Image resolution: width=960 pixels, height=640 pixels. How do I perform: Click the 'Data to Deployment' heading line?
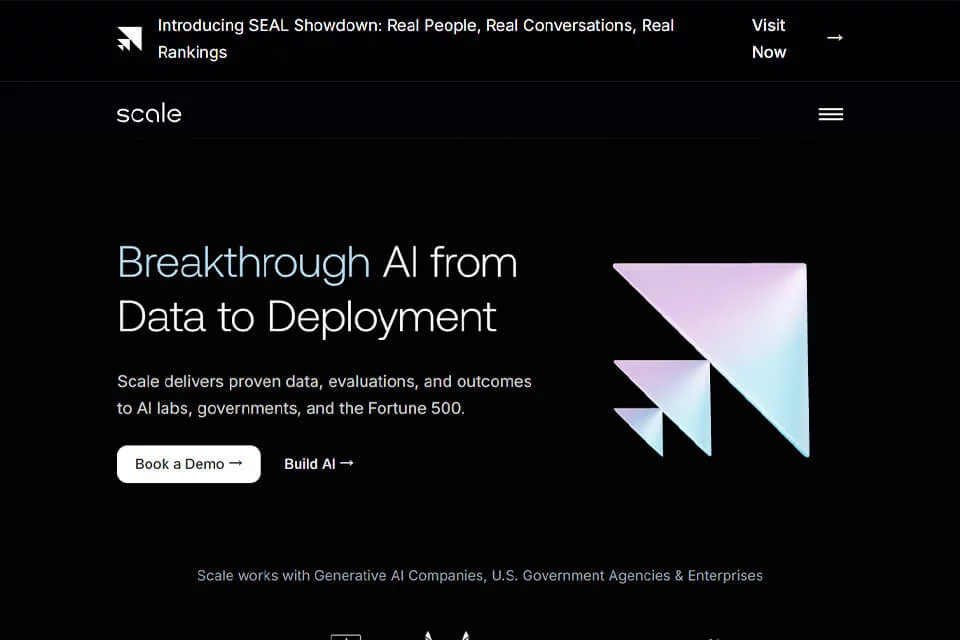point(307,317)
